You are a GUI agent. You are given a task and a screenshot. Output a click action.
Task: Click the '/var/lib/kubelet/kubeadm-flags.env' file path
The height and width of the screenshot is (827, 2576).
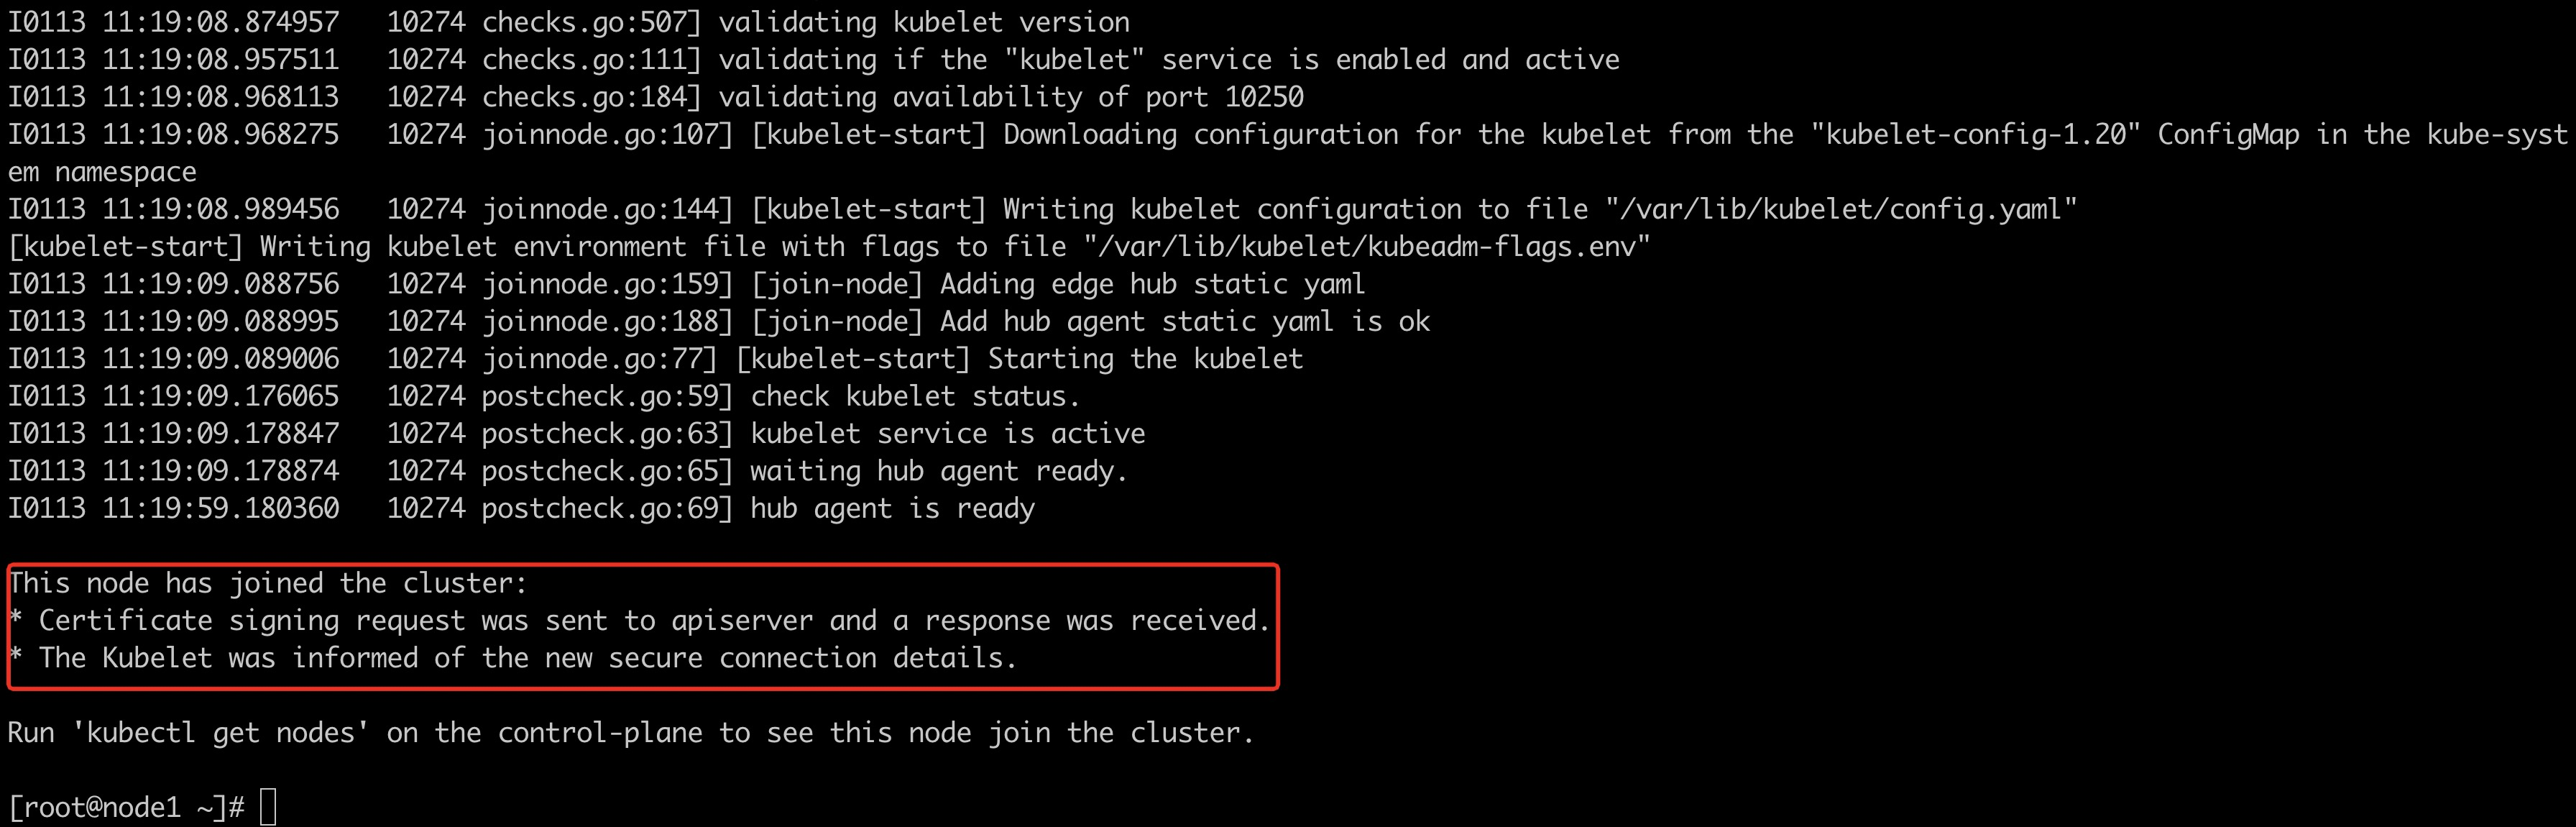coord(1367,247)
